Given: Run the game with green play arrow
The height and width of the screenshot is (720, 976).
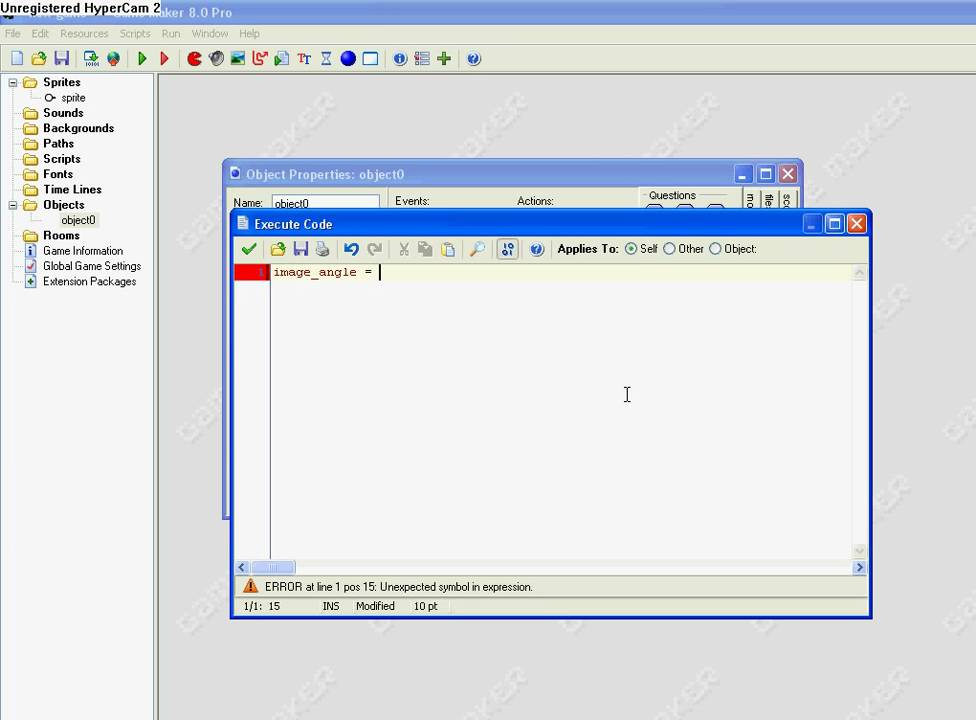Looking at the screenshot, I should pyautogui.click(x=142, y=58).
